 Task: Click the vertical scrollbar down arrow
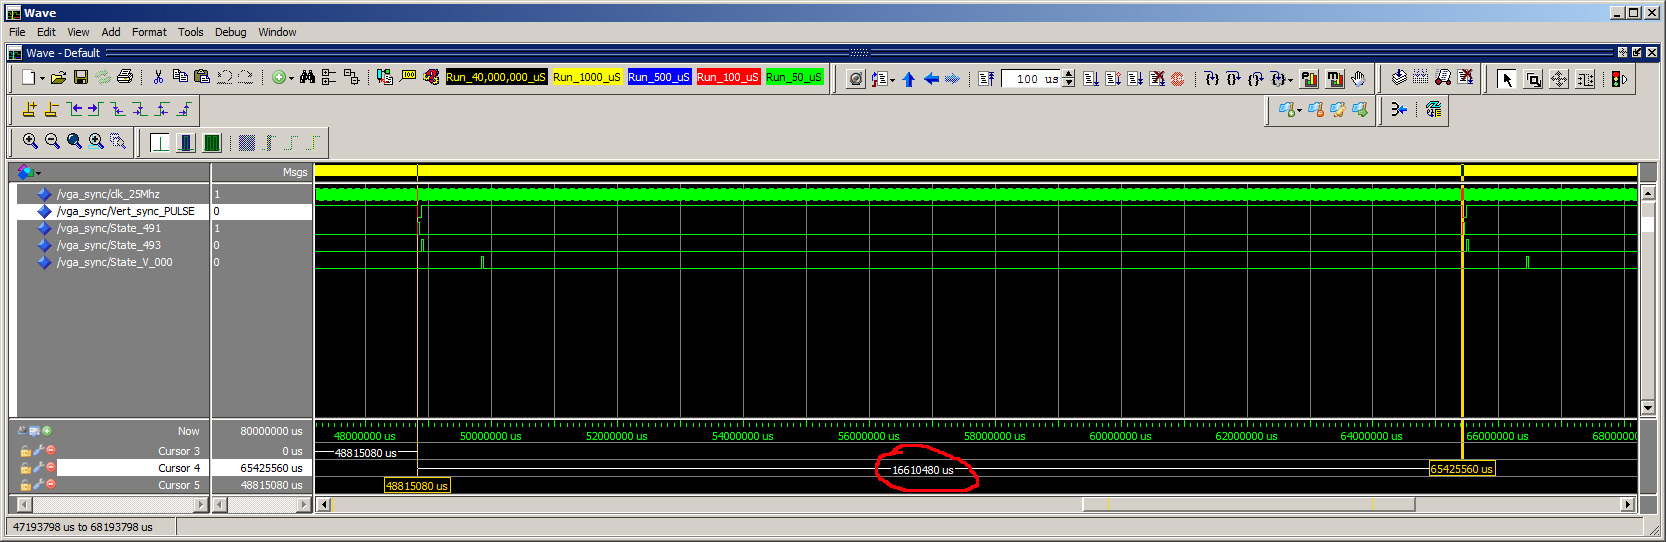pos(1648,407)
